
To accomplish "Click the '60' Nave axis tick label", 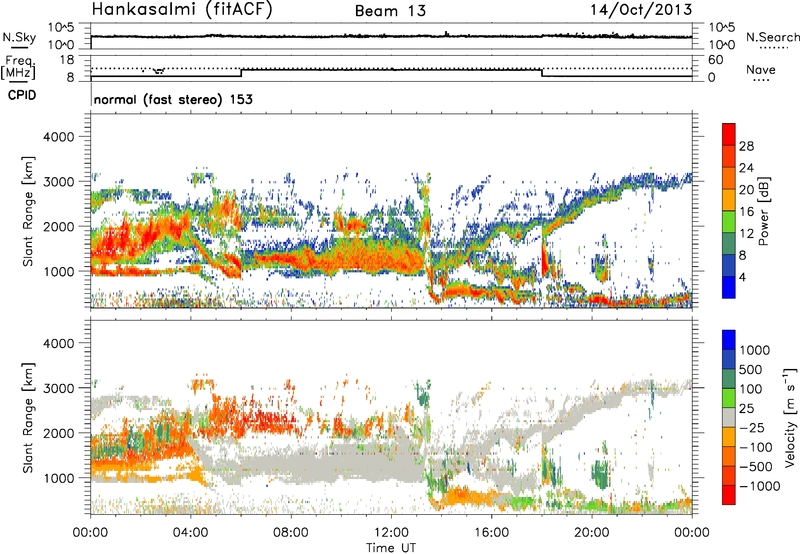I will [715, 60].
